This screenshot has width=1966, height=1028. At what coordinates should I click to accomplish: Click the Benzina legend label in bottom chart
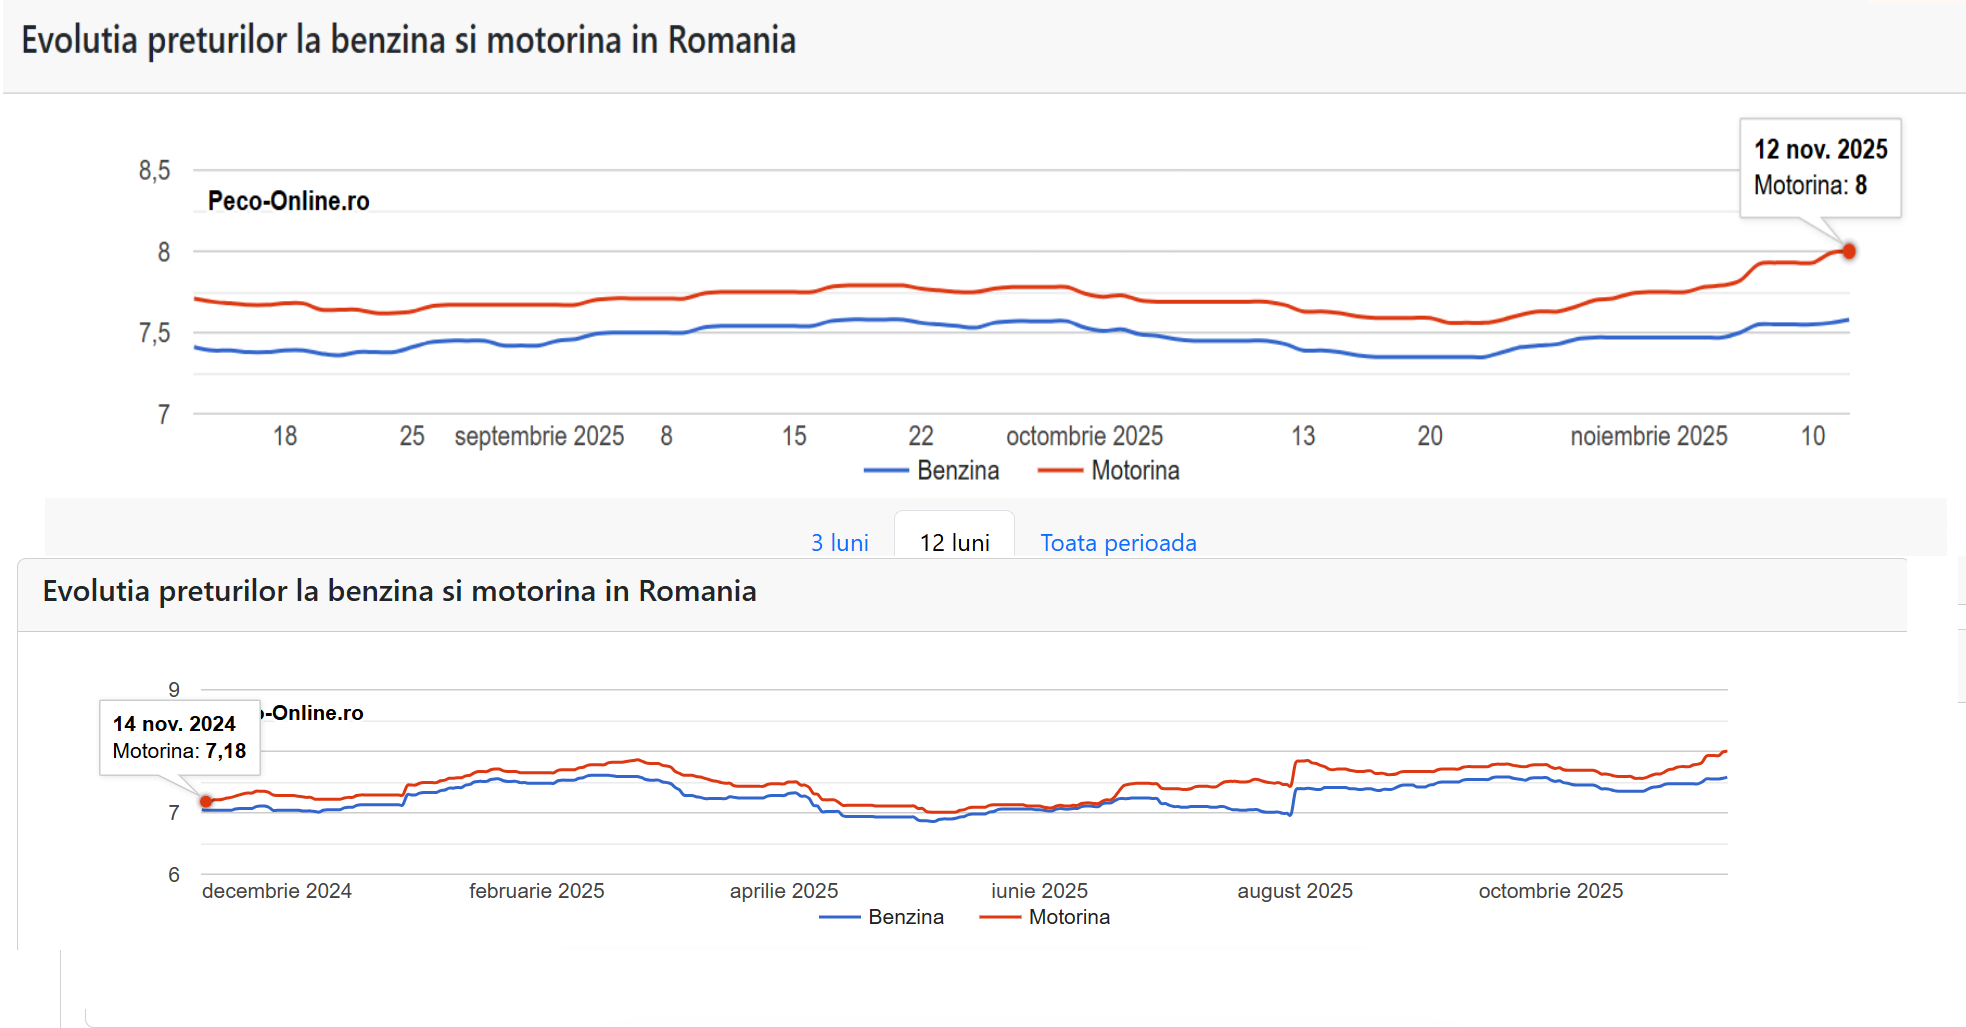pos(905,917)
